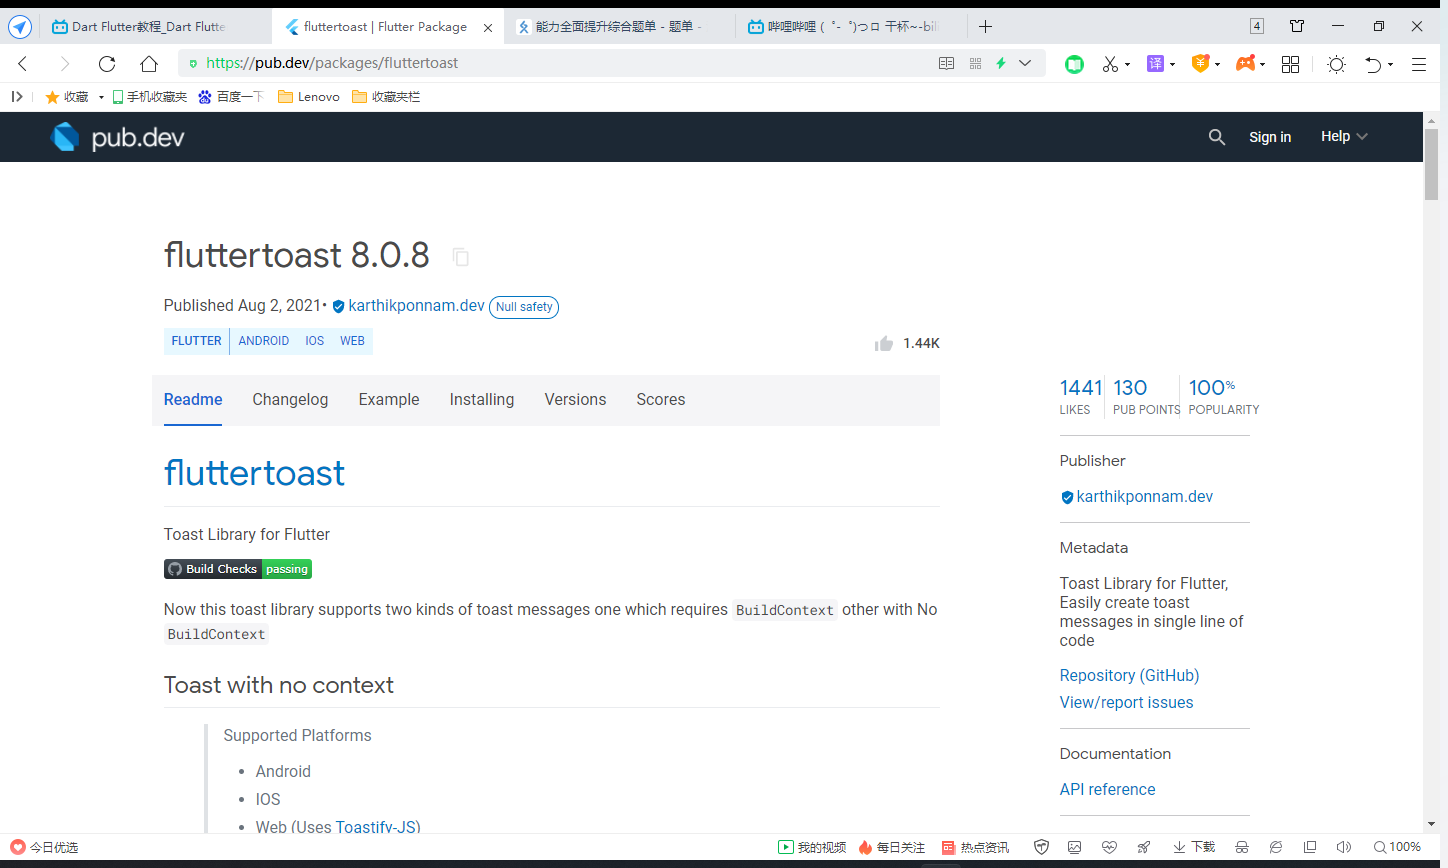Open the pub.dev search magnifier icon

pyautogui.click(x=1216, y=137)
